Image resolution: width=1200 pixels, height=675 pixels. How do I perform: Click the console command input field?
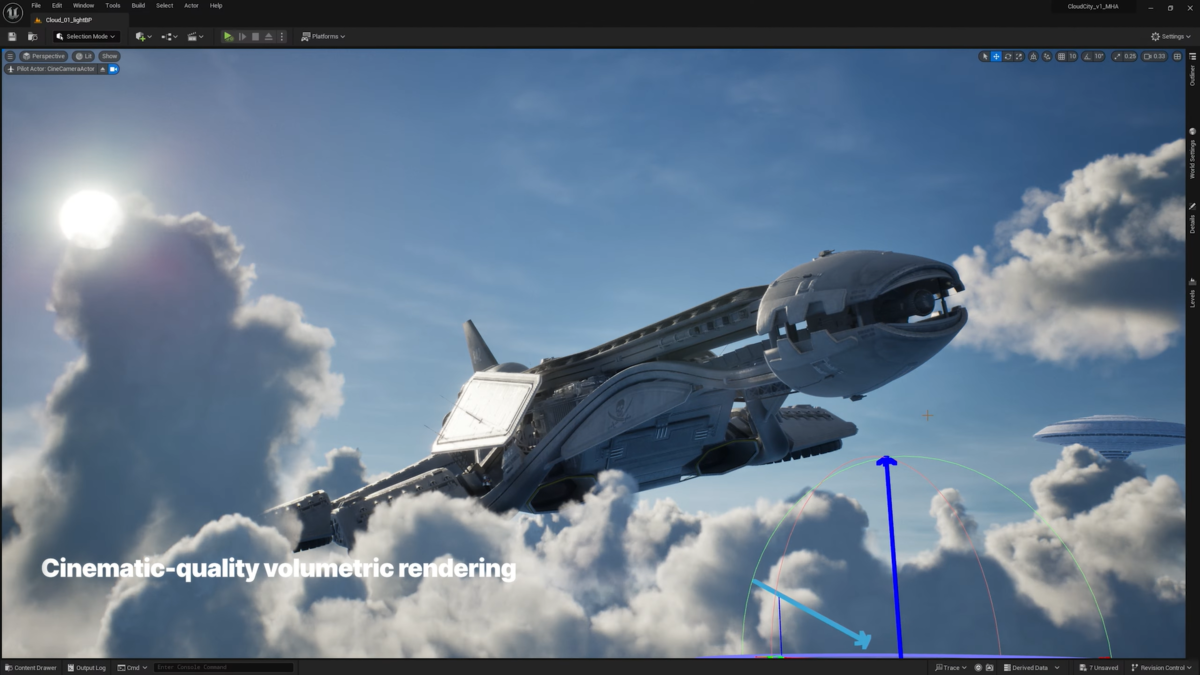(223, 667)
